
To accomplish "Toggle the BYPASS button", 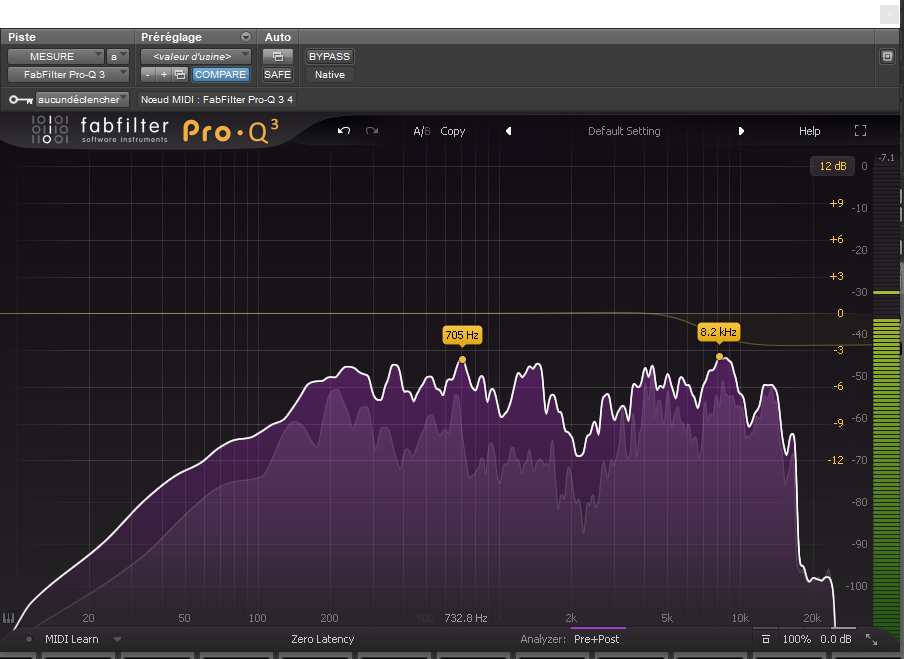I will tap(329, 57).
